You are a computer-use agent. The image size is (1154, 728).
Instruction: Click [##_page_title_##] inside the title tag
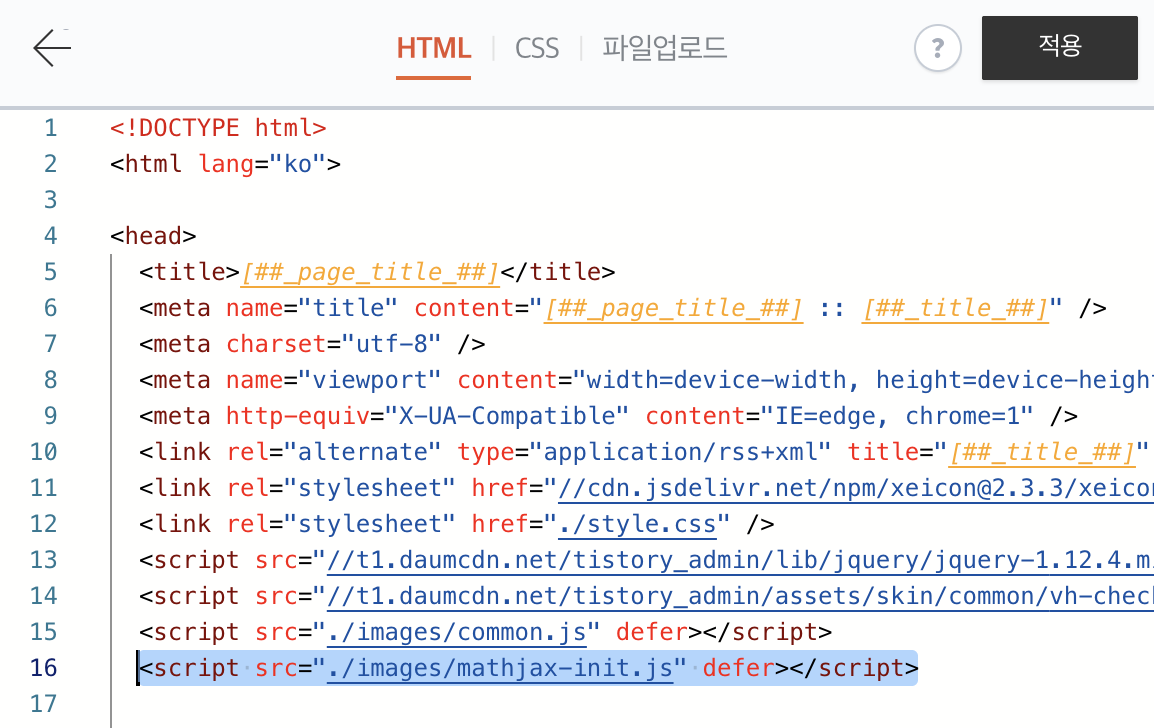370,272
